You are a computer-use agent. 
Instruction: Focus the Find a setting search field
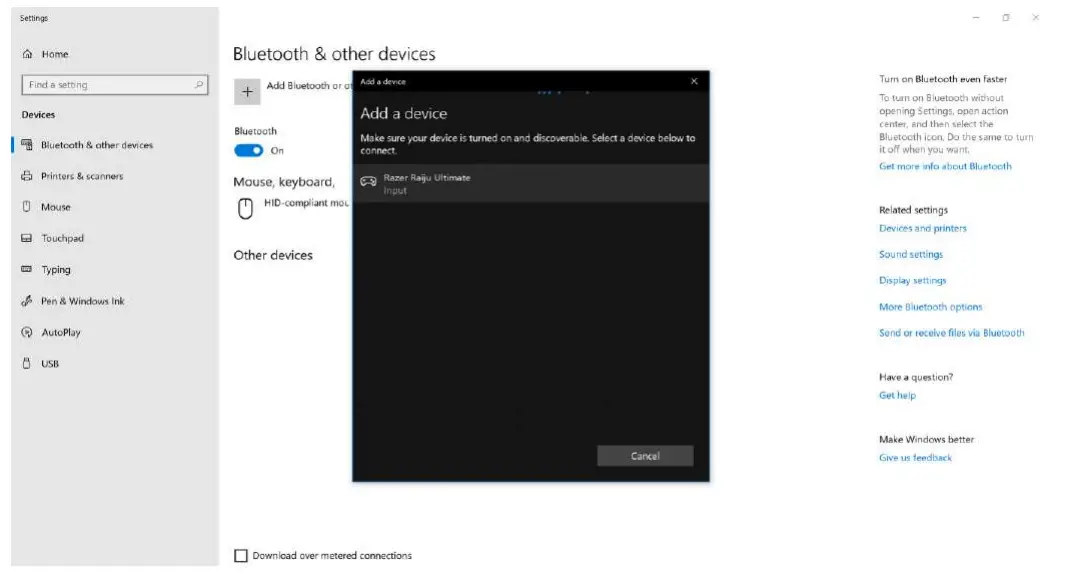[x=114, y=85]
